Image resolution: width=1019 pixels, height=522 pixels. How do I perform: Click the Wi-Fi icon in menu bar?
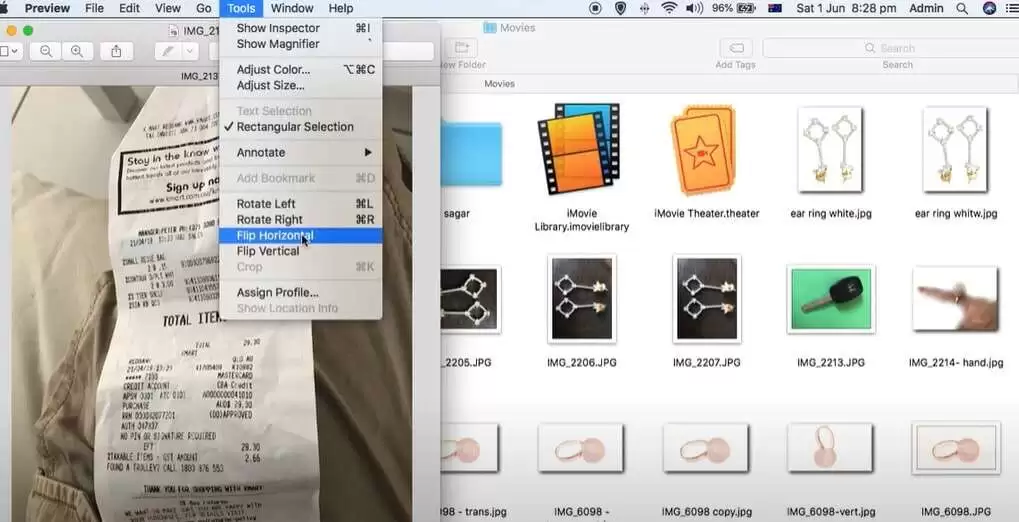669,8
